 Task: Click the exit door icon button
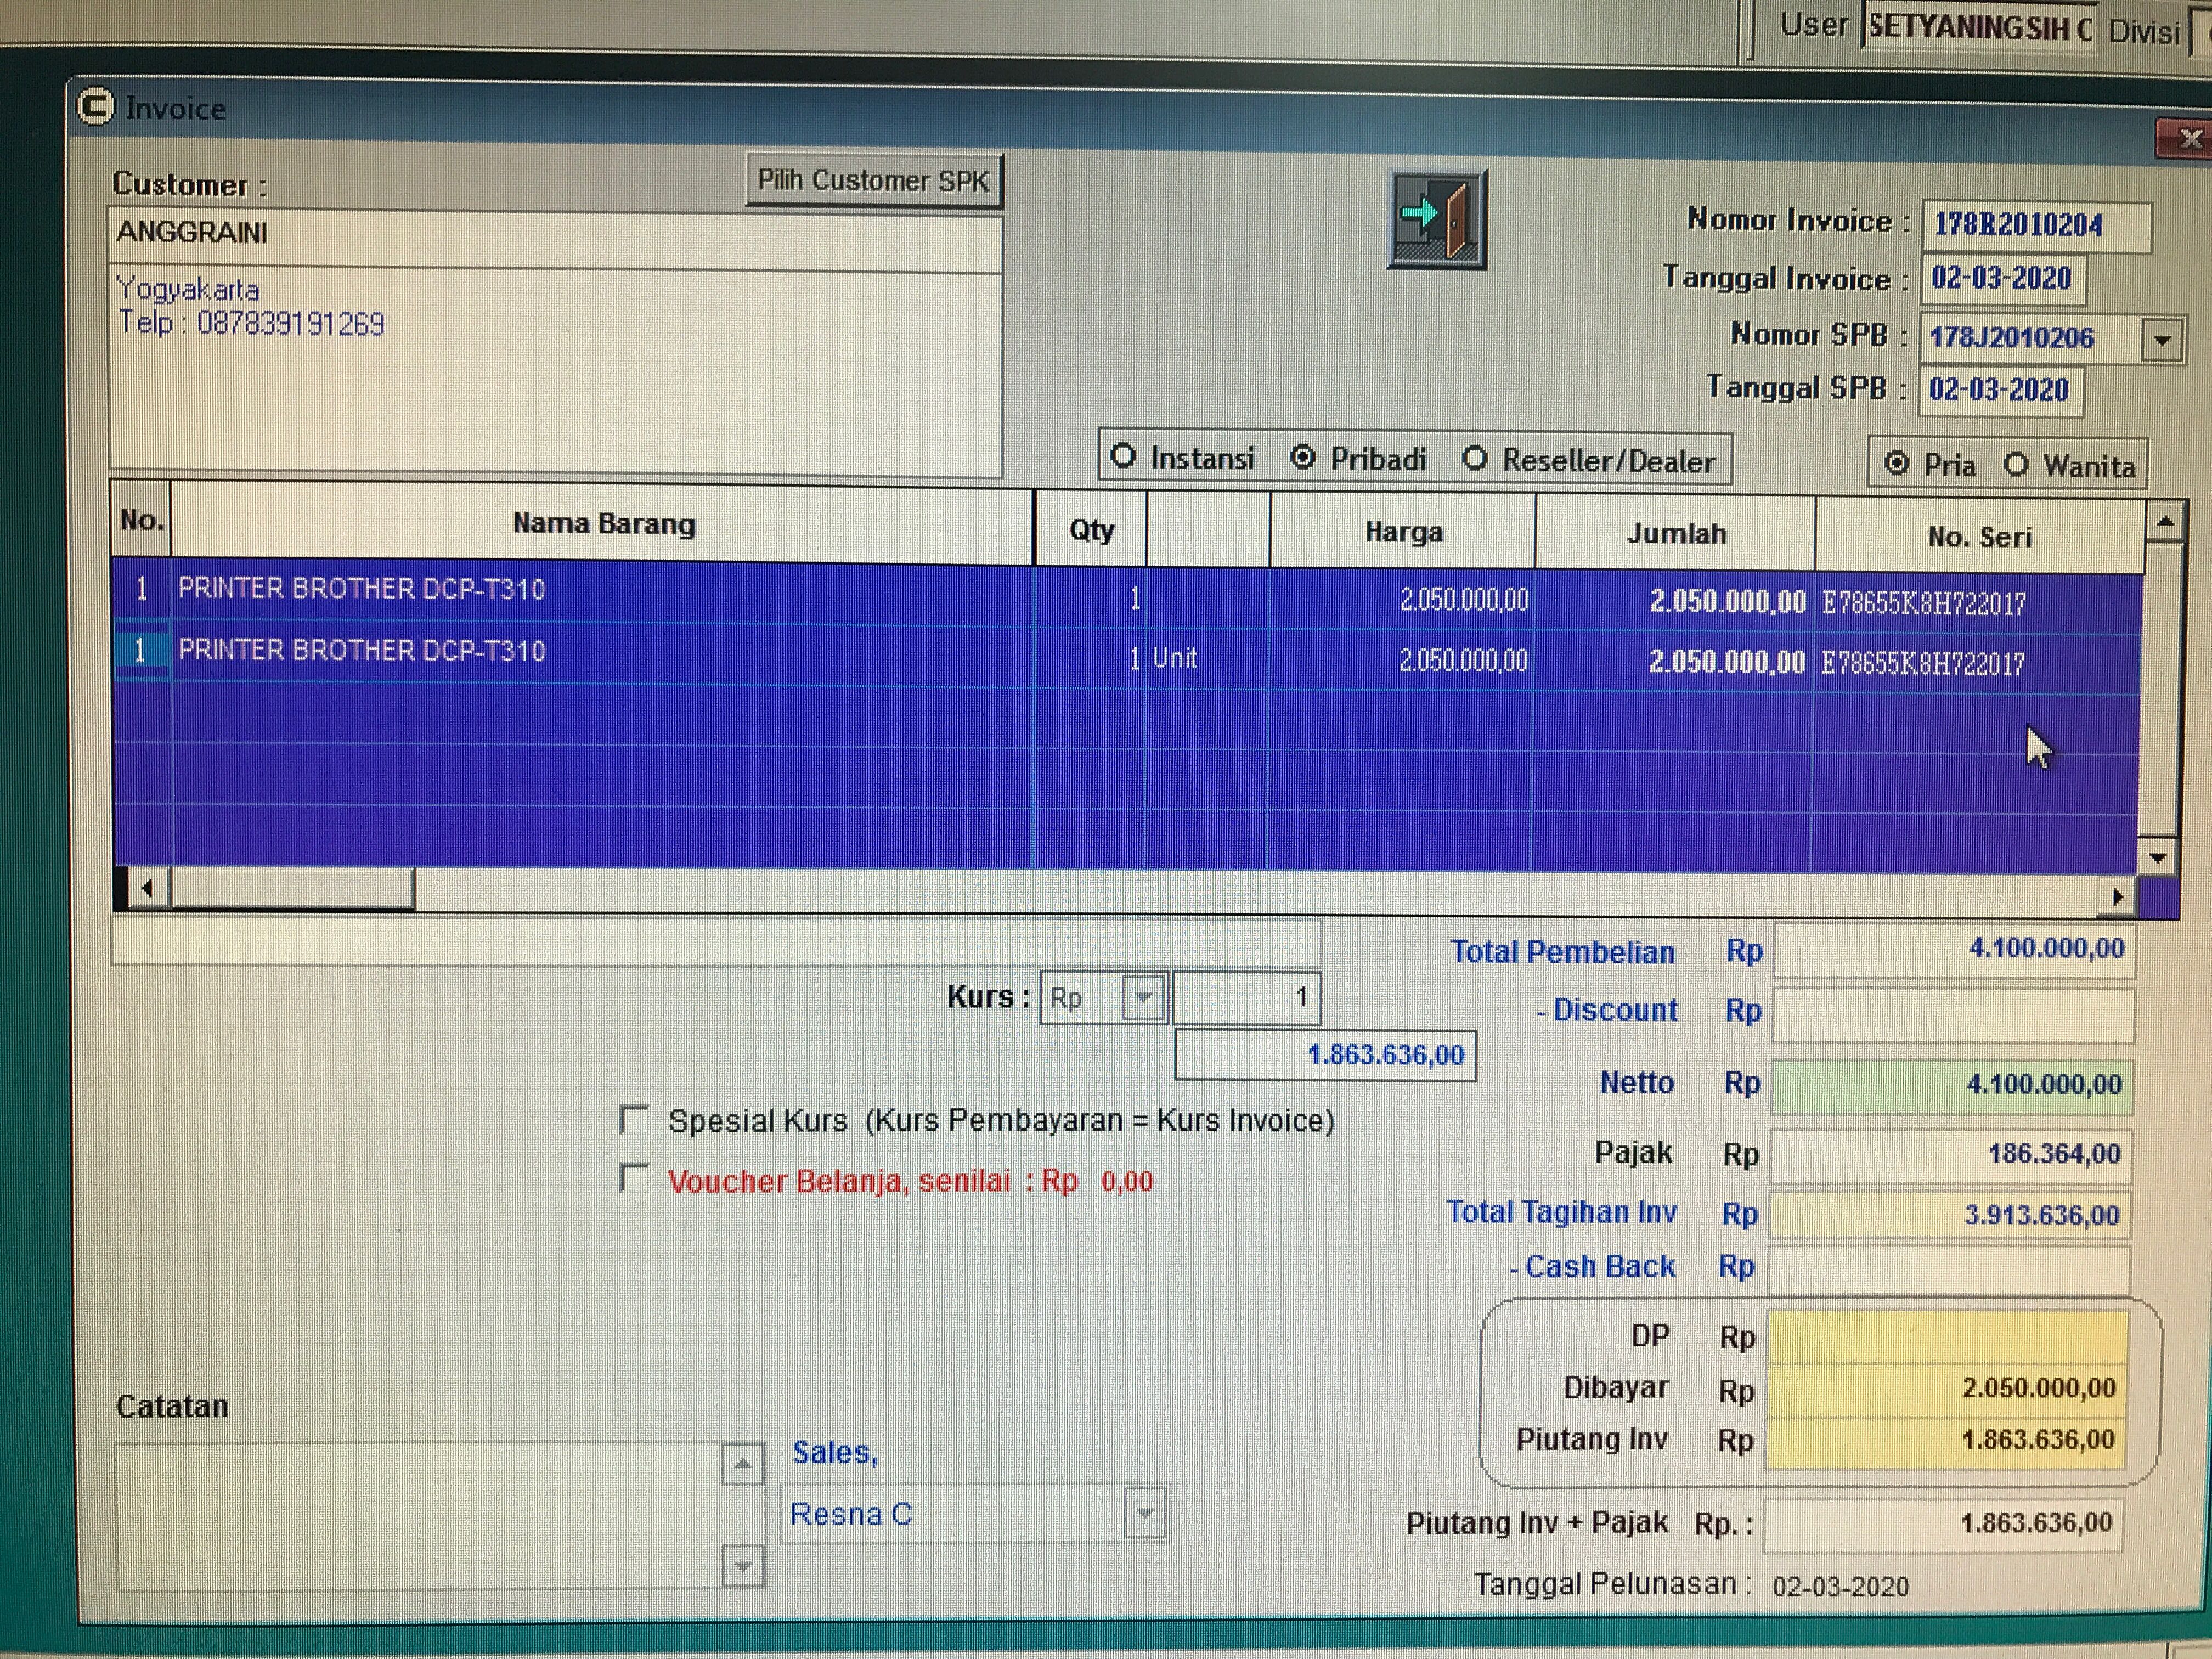coord(1437,219)
